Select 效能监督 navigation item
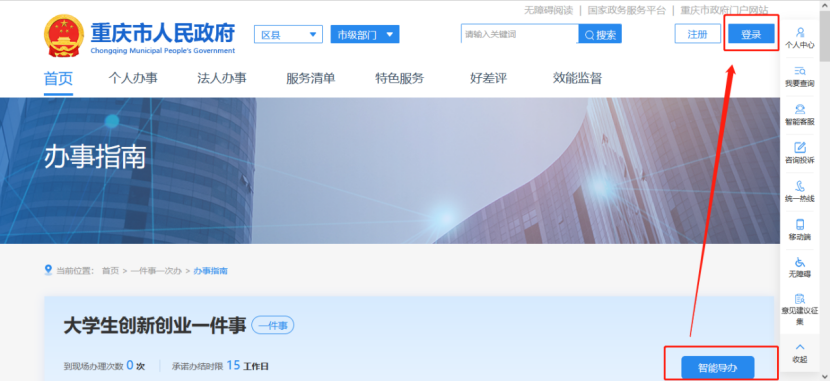 click(577, 78)
